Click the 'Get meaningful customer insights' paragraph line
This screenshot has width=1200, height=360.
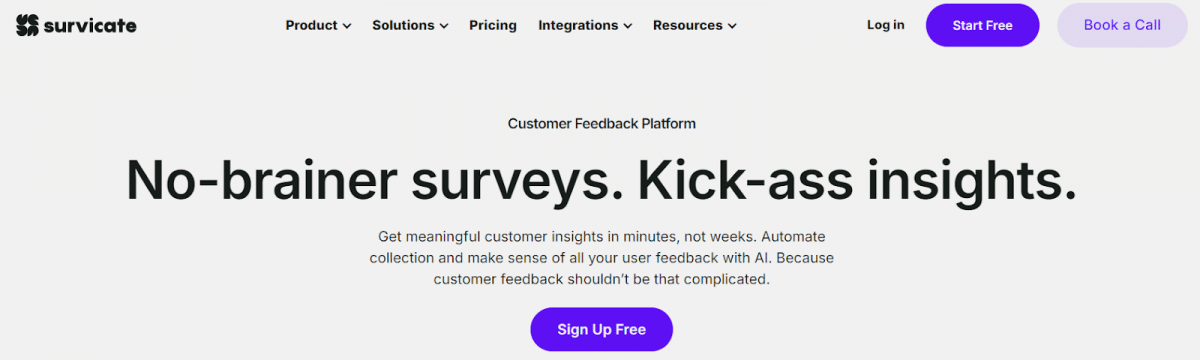[x=601, y=237]
